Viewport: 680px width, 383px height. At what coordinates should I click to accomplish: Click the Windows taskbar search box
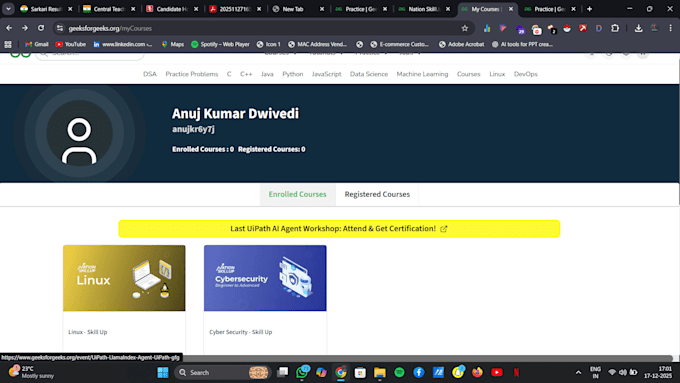coord(222,372)
